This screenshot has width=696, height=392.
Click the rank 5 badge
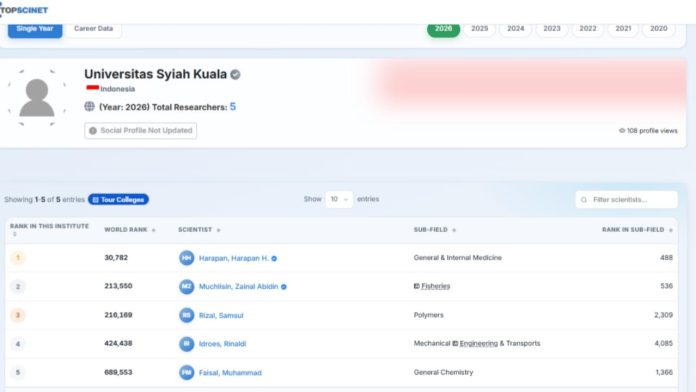pos(18,372)
